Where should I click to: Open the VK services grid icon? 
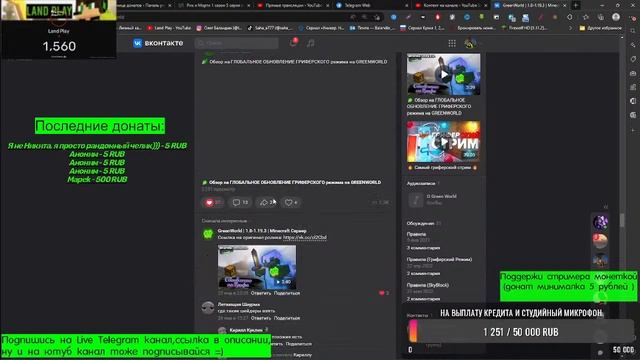[452, 43]
